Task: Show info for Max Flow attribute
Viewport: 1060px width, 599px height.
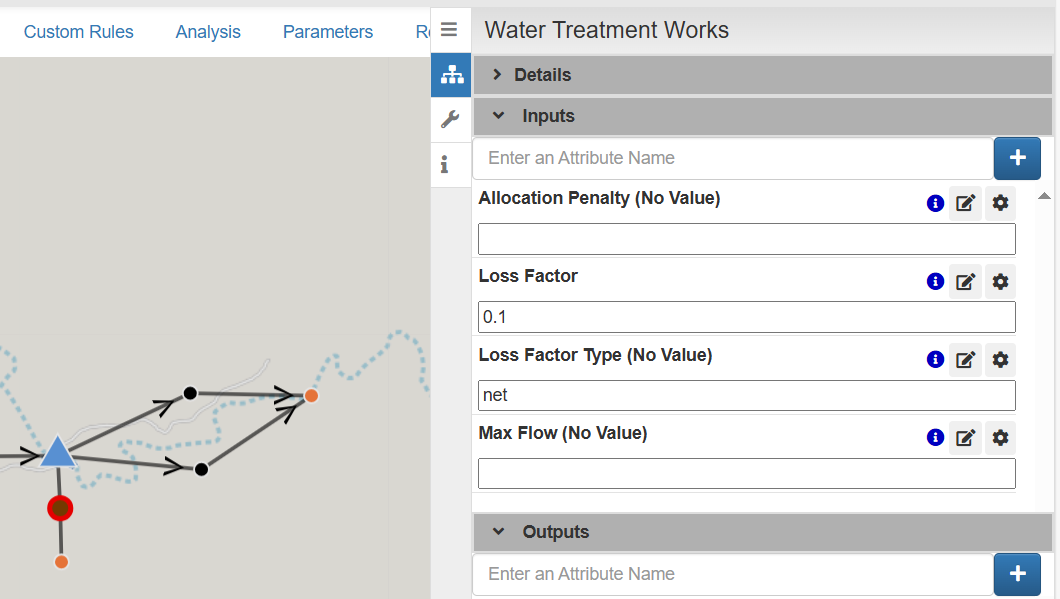Action: (x=936, y=437)
